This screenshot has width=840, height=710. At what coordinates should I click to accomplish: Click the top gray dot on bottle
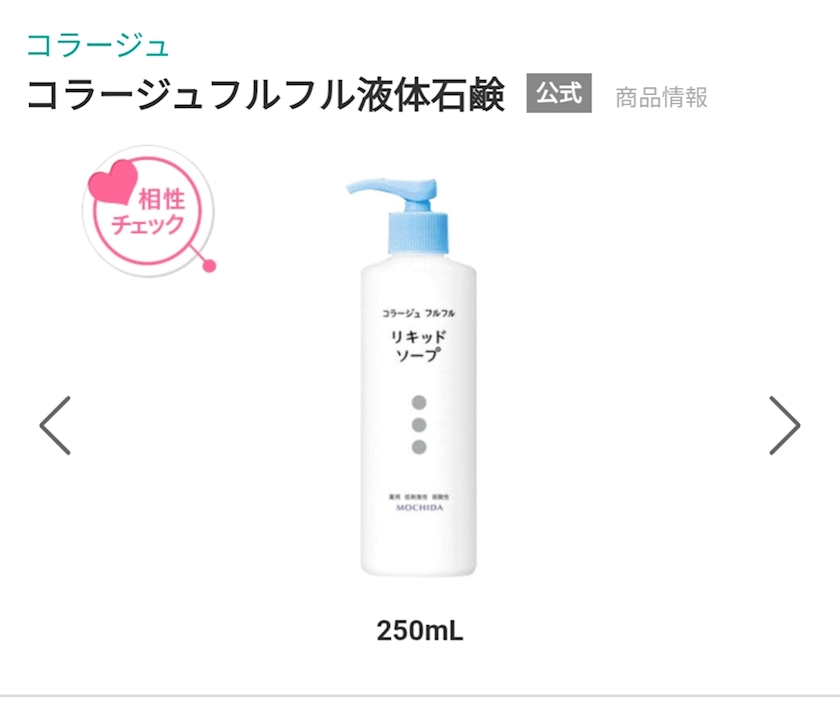[419, 402]
